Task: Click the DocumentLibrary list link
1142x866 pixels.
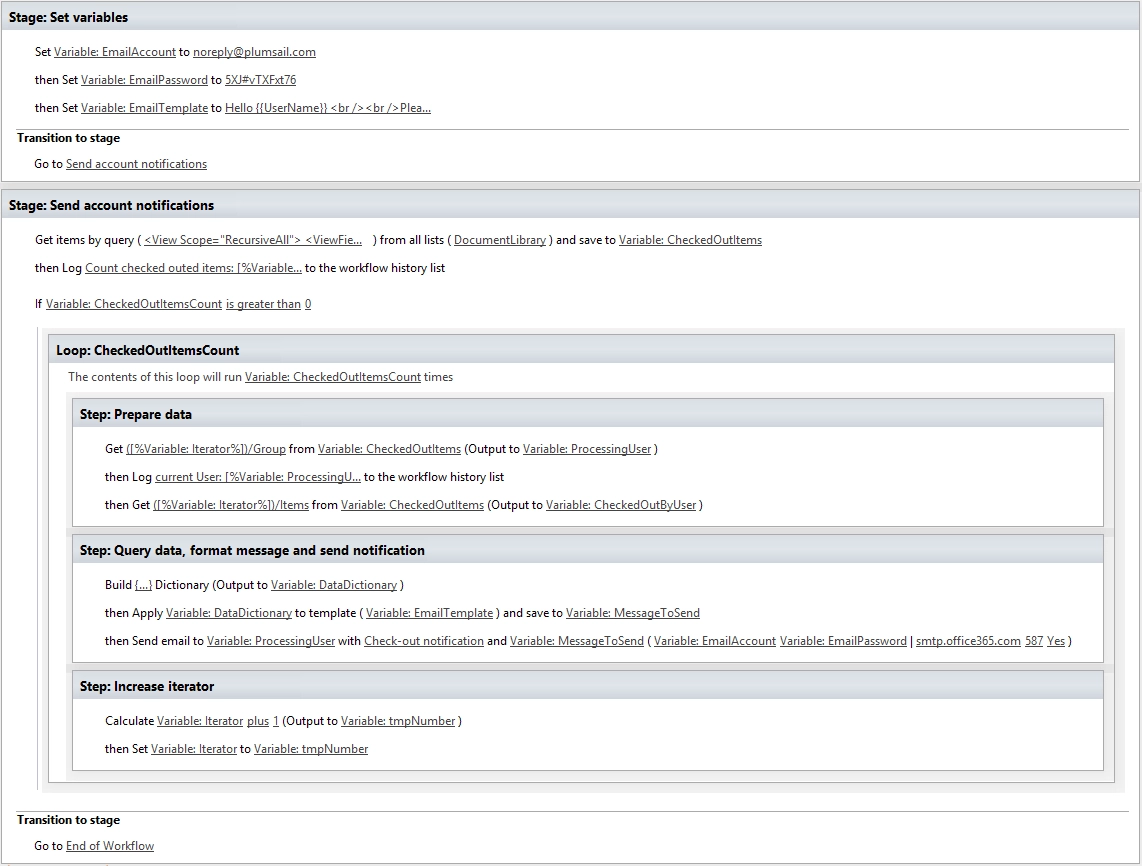Action: (x=500, y=240)
